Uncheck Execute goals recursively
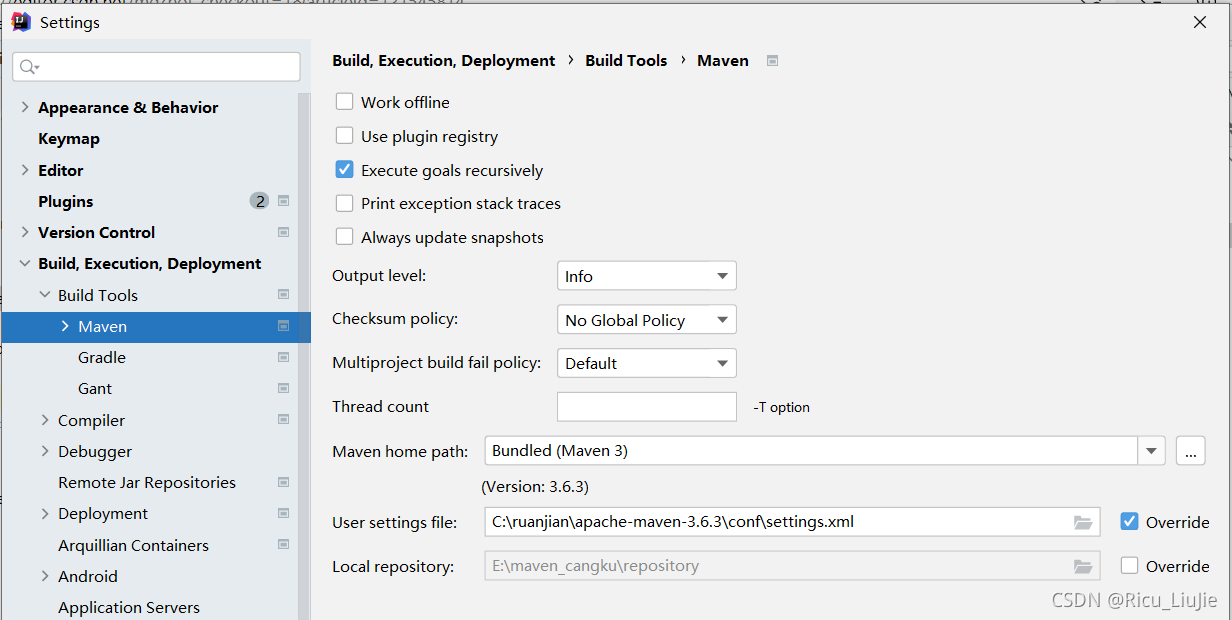 345,170
